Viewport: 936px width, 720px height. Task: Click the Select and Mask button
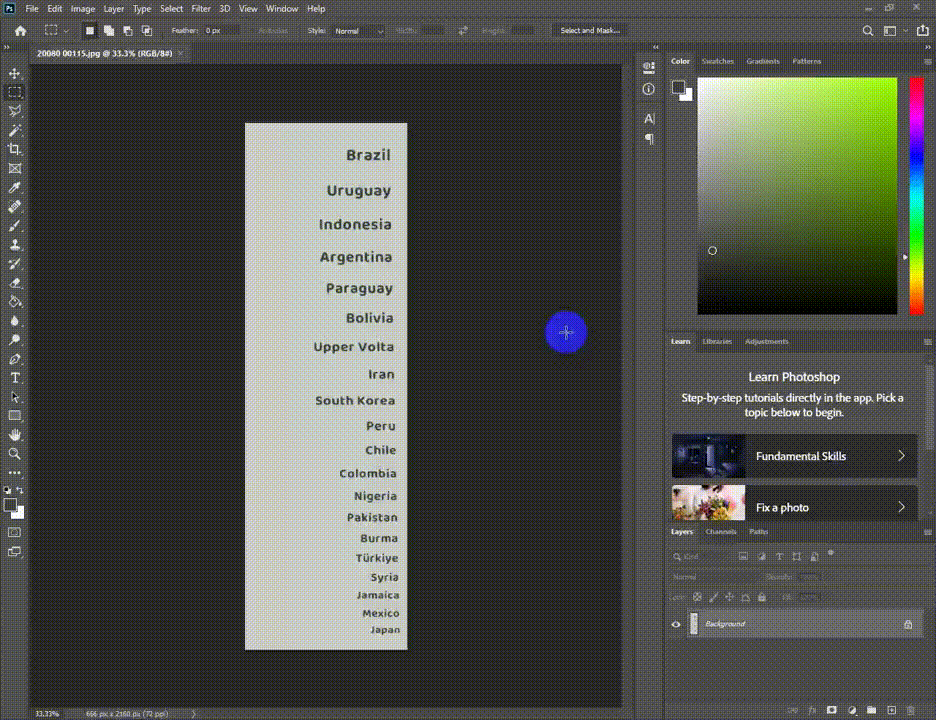[590, 30]
